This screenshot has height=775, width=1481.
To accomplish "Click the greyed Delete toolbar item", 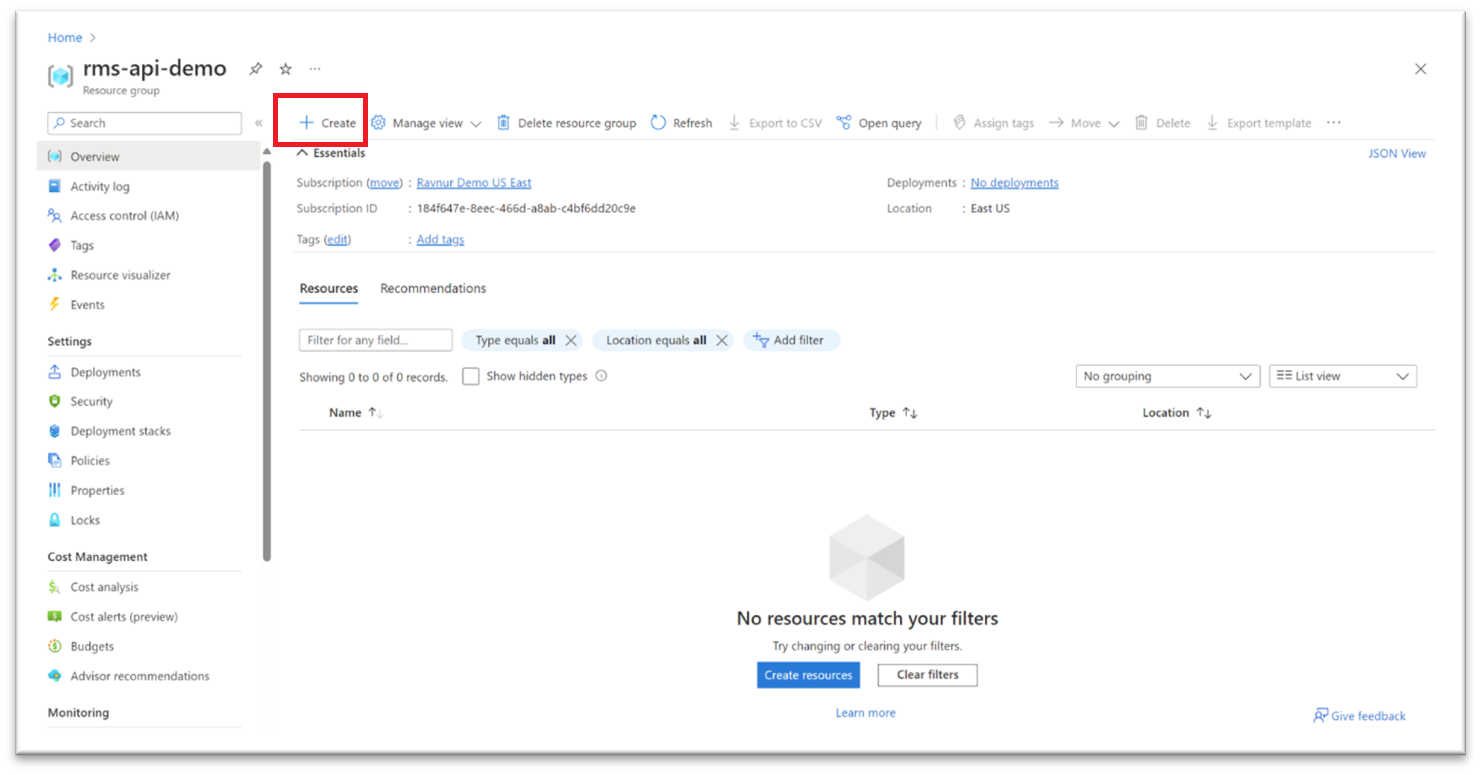I will [x=1162, y=123].
